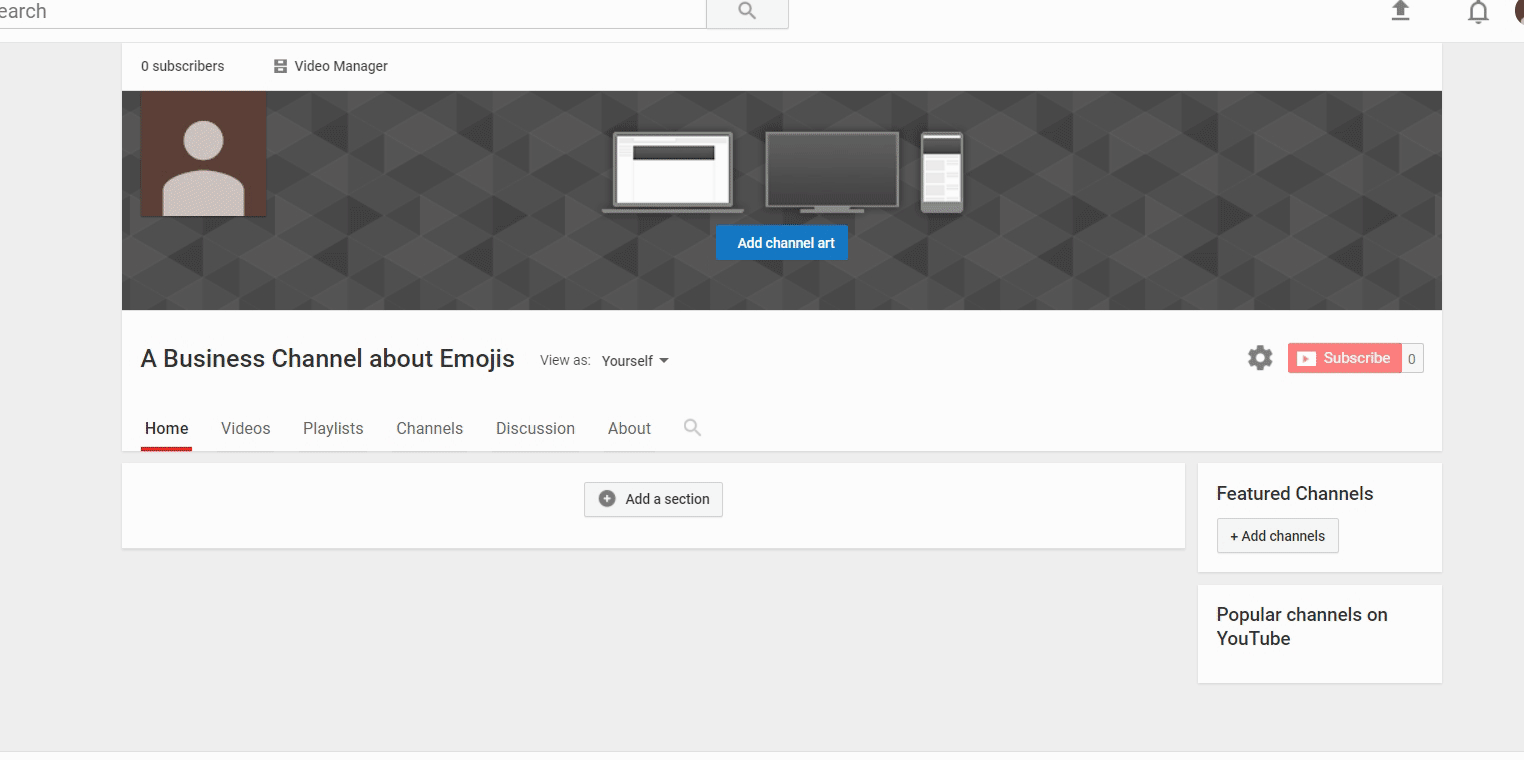Screen dimensions: 1524x760
Task: Click the Add a section button
Action: pos(653,499)
